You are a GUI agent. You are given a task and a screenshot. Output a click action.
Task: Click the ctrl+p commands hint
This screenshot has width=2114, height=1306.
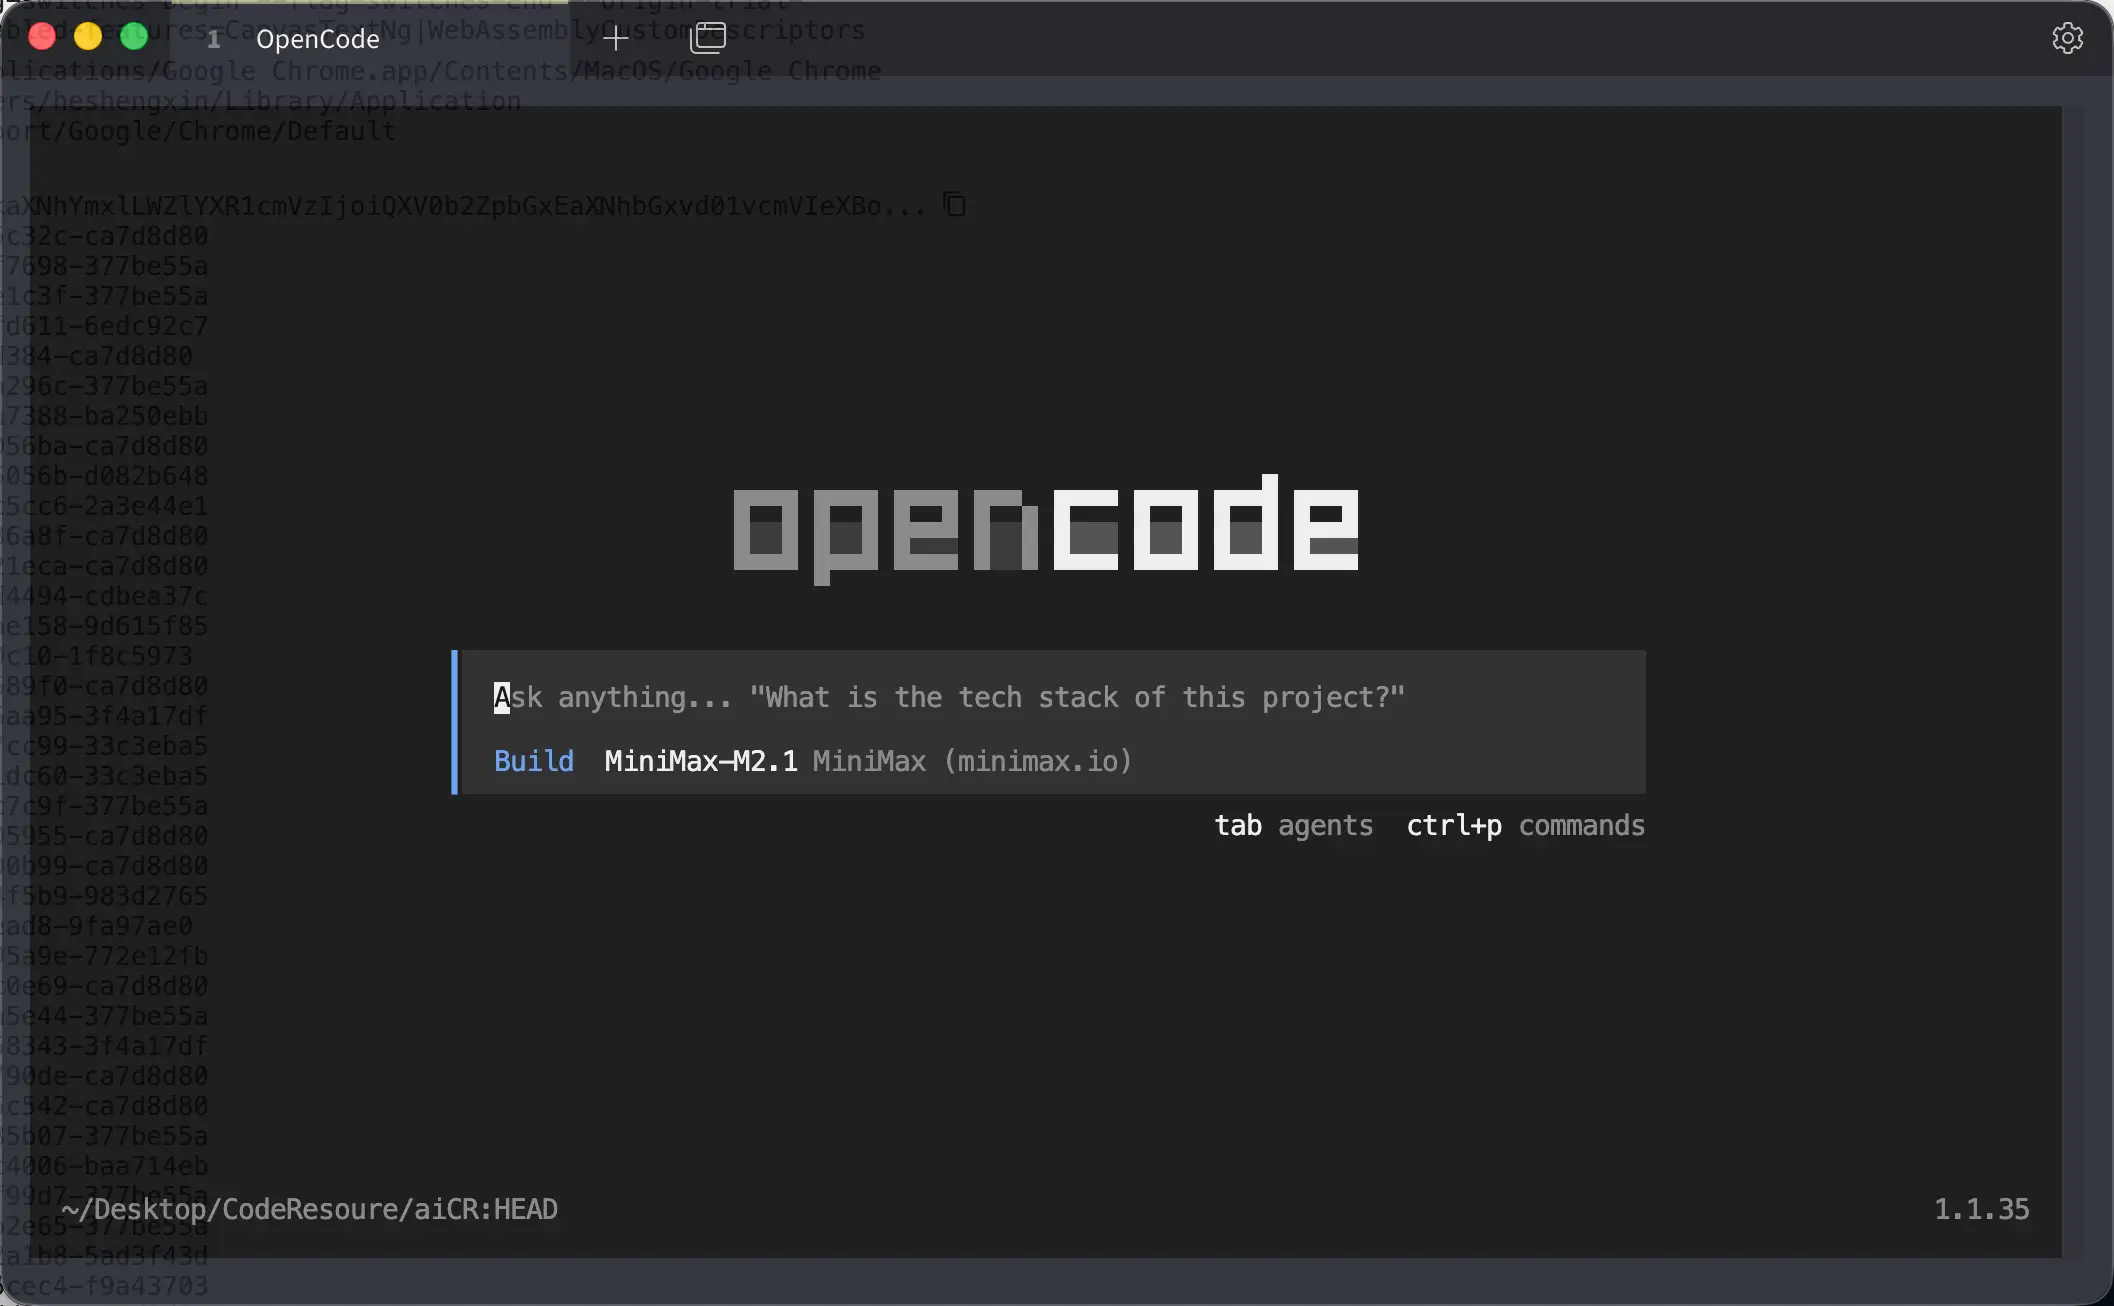pos(1525,825)
